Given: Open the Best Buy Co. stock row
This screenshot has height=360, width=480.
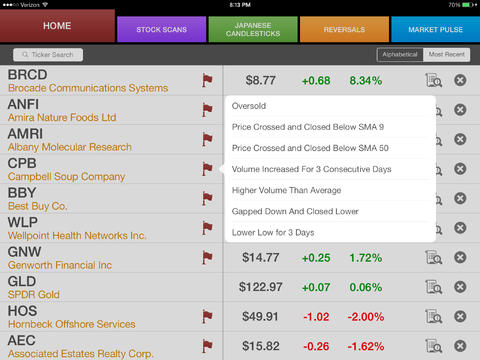Looking at the screenshot, I should point(111,199).
